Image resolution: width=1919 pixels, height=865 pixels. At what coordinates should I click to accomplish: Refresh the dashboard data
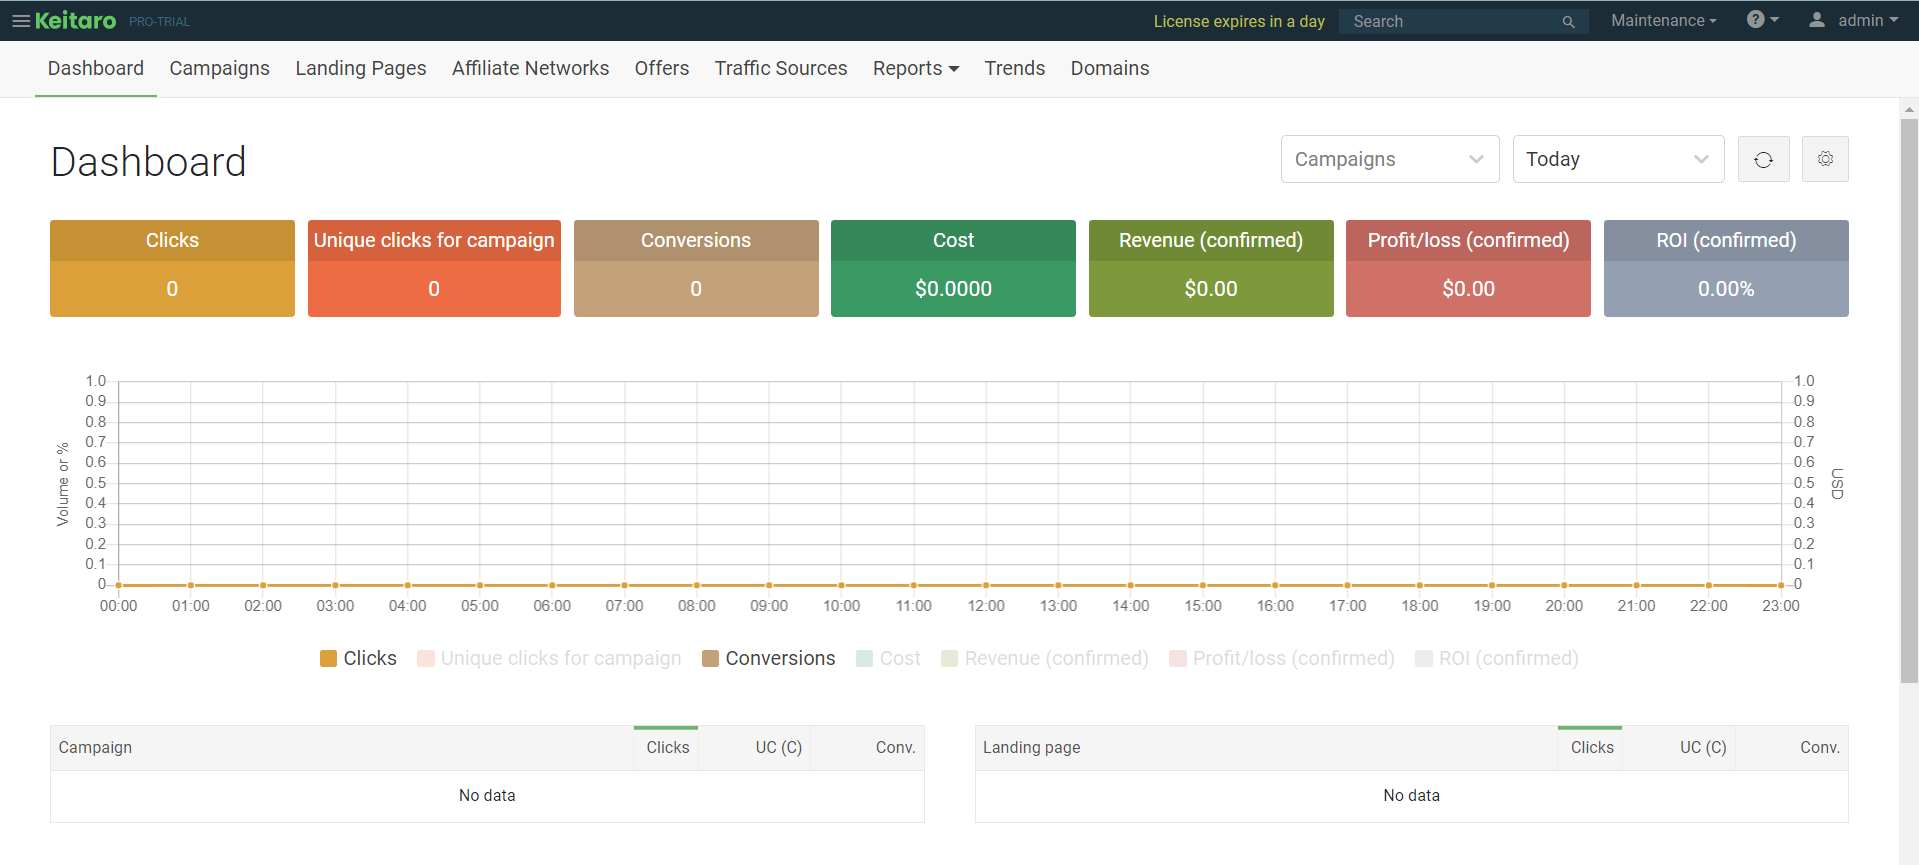pyautogui.click(x=1763, y=160)
